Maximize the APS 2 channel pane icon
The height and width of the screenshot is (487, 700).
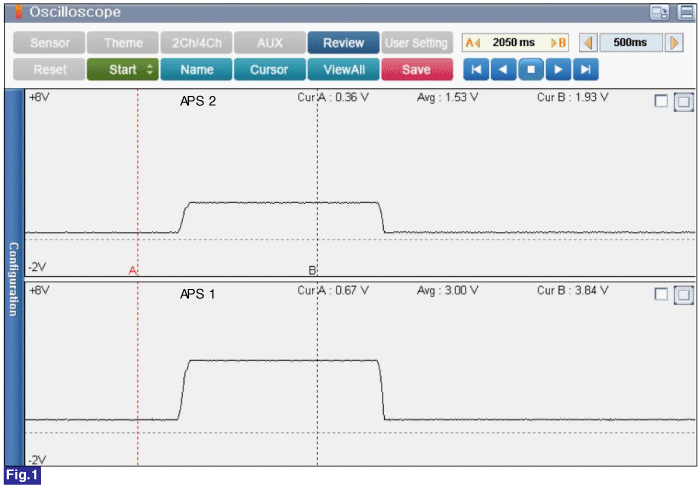click(x=683, y=102)
